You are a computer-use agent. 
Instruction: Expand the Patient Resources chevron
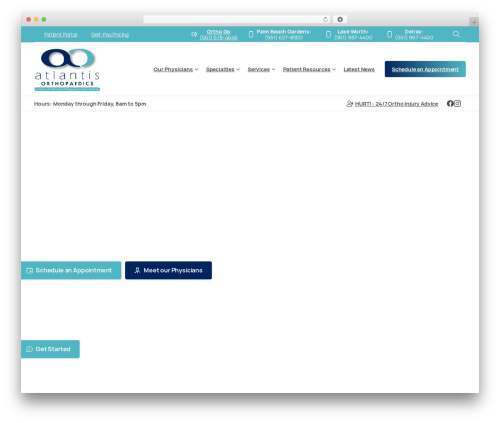334,69
